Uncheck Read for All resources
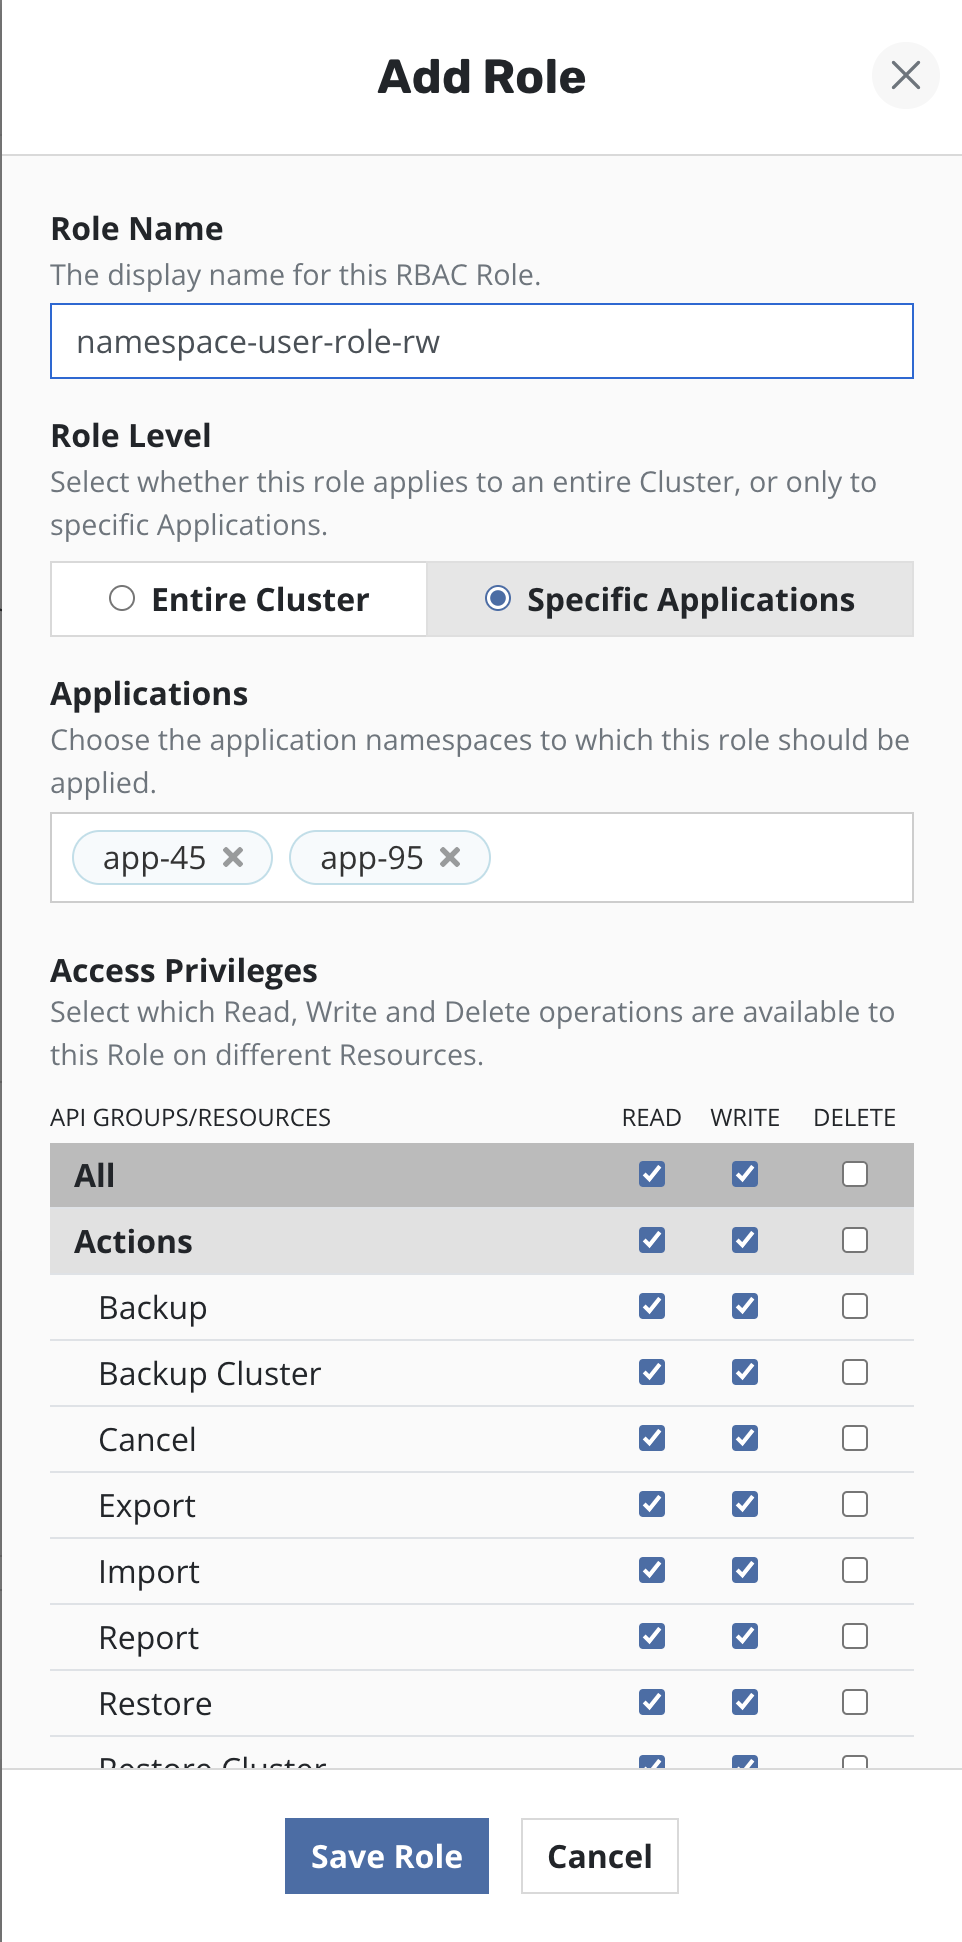962x1942 pixels. (652, 1174)
